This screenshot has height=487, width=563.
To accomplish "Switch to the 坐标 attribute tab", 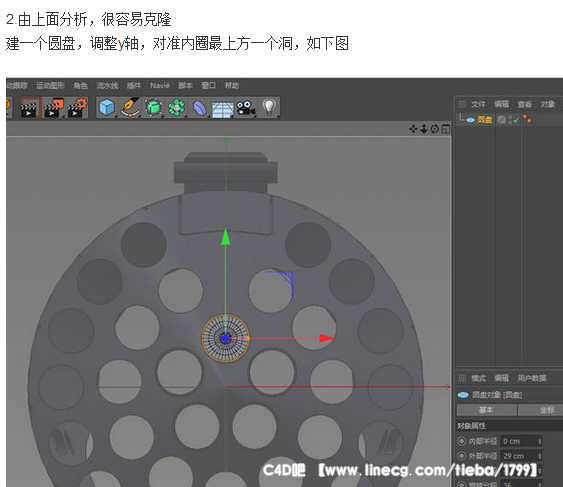I will (540, 410).
